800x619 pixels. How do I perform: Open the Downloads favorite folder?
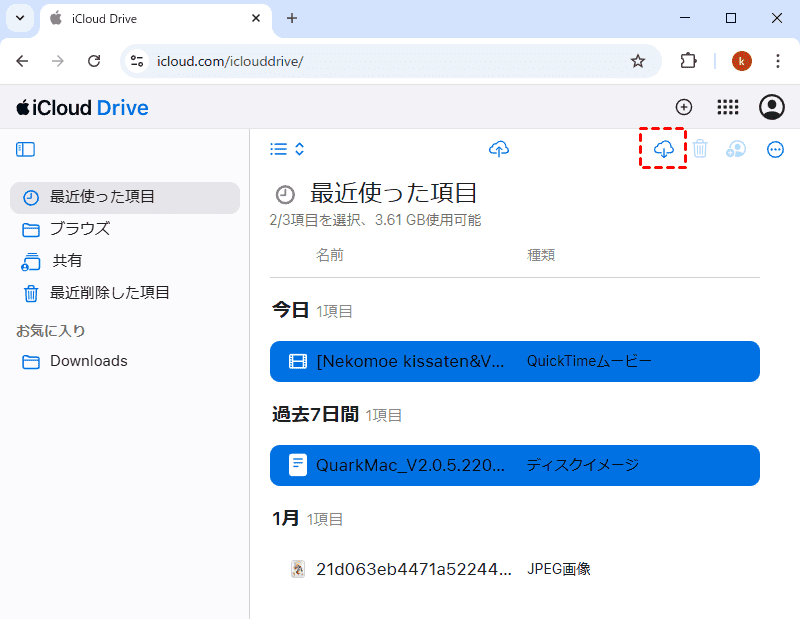tap(88, 361)
